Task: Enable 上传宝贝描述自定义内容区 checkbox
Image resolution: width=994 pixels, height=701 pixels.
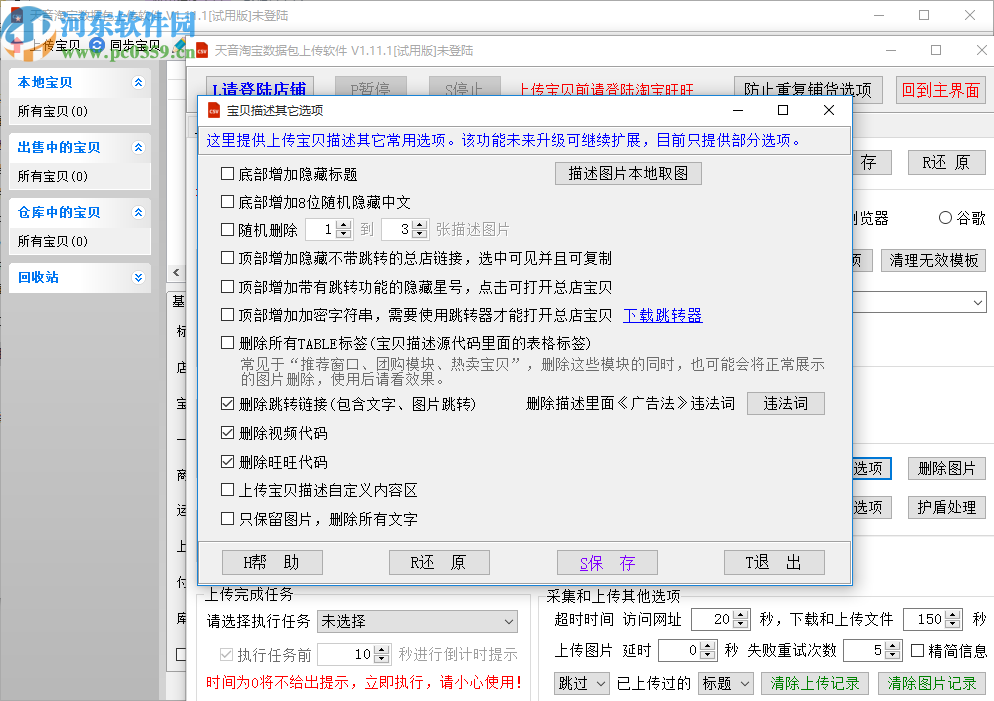Action: pyautogui.click(x=227, y=490)
